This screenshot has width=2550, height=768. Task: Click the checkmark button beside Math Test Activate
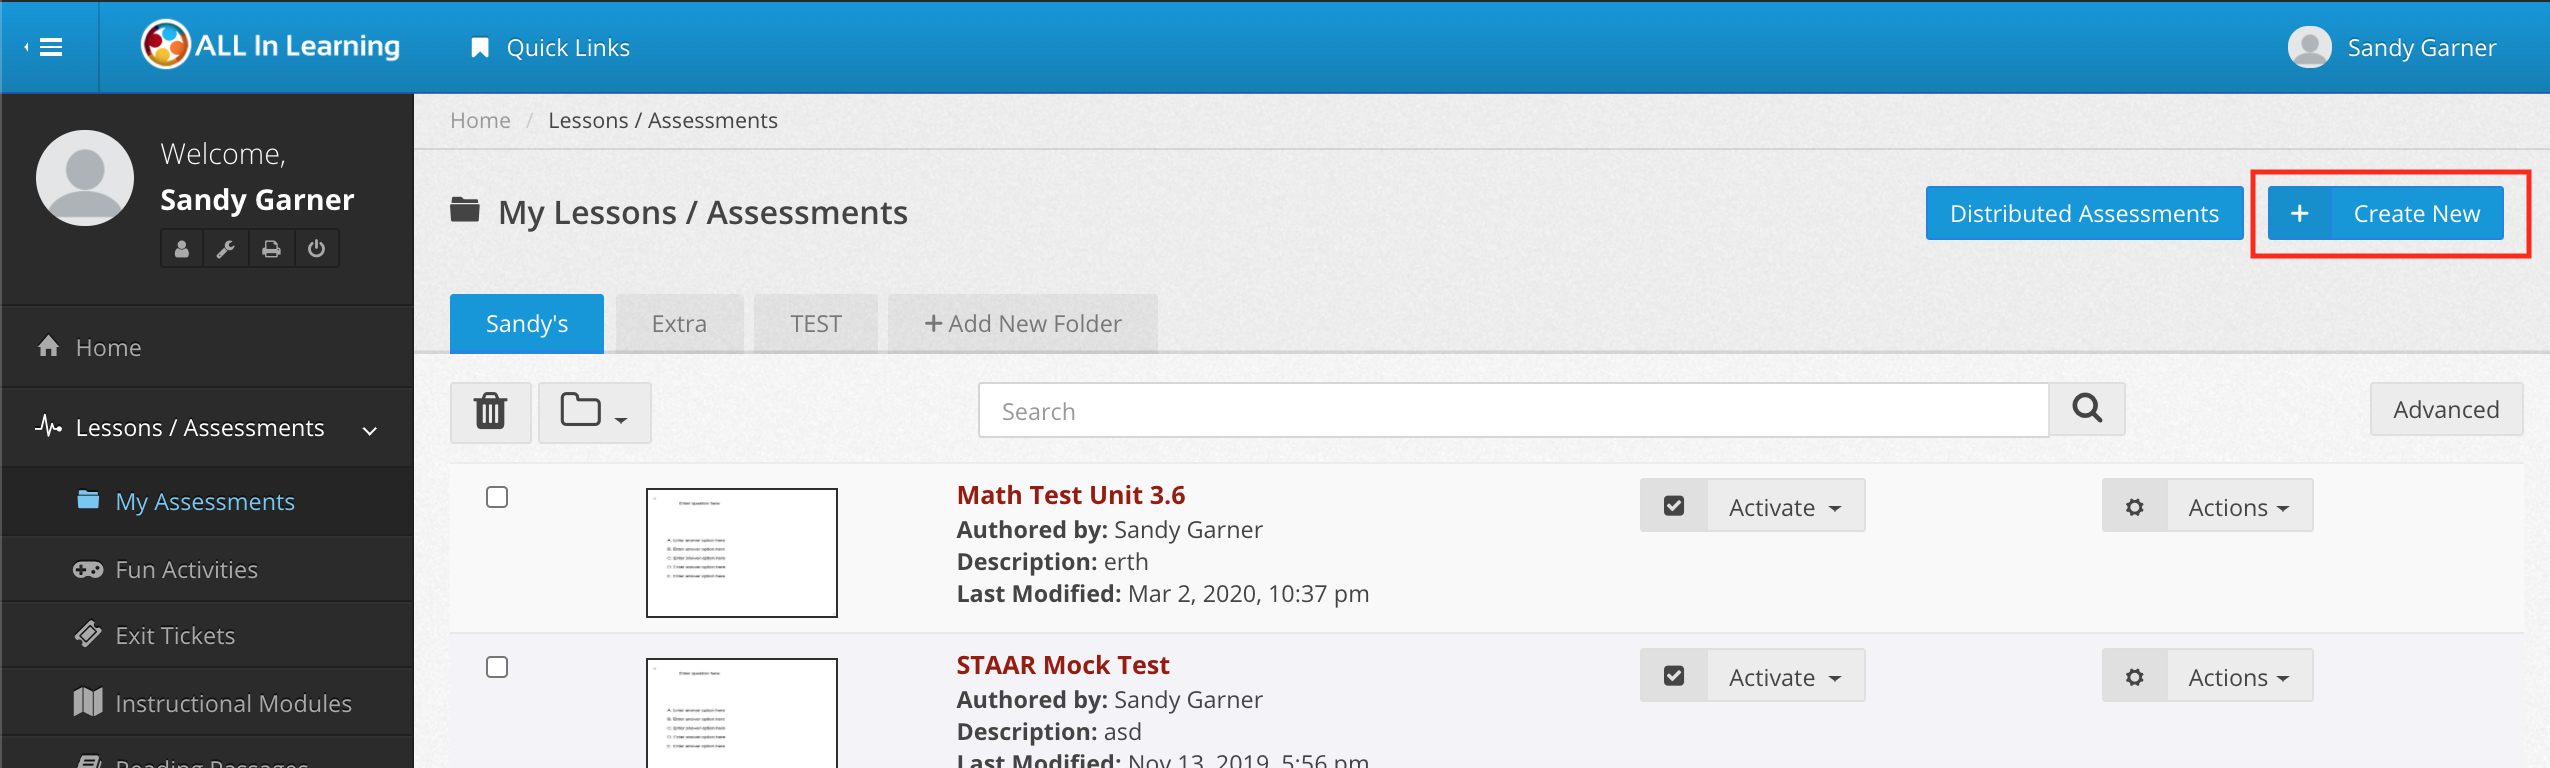[x=1673, y=506]
